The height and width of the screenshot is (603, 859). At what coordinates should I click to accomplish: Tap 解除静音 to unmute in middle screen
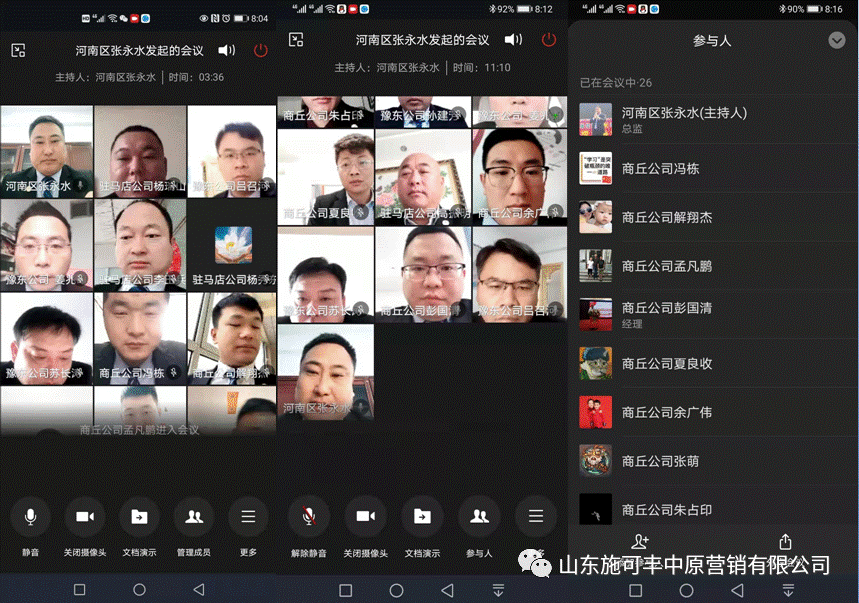[x=308, y=516]
